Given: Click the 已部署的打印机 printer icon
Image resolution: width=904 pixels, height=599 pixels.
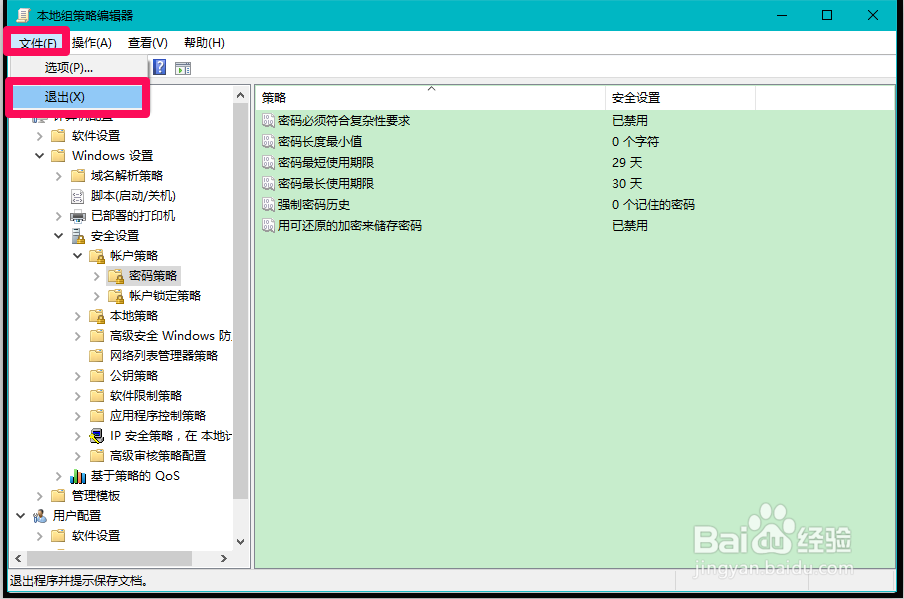Looking at the screenshot, I should pos(78,215).
